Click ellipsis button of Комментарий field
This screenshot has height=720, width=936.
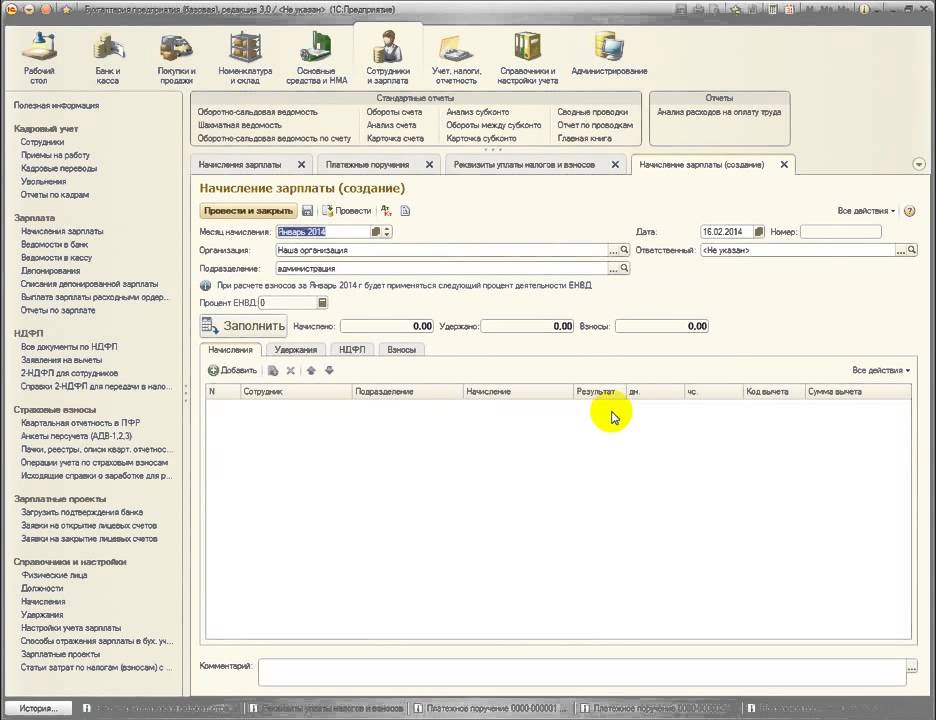pyautogui.click(x=912, y=667)
